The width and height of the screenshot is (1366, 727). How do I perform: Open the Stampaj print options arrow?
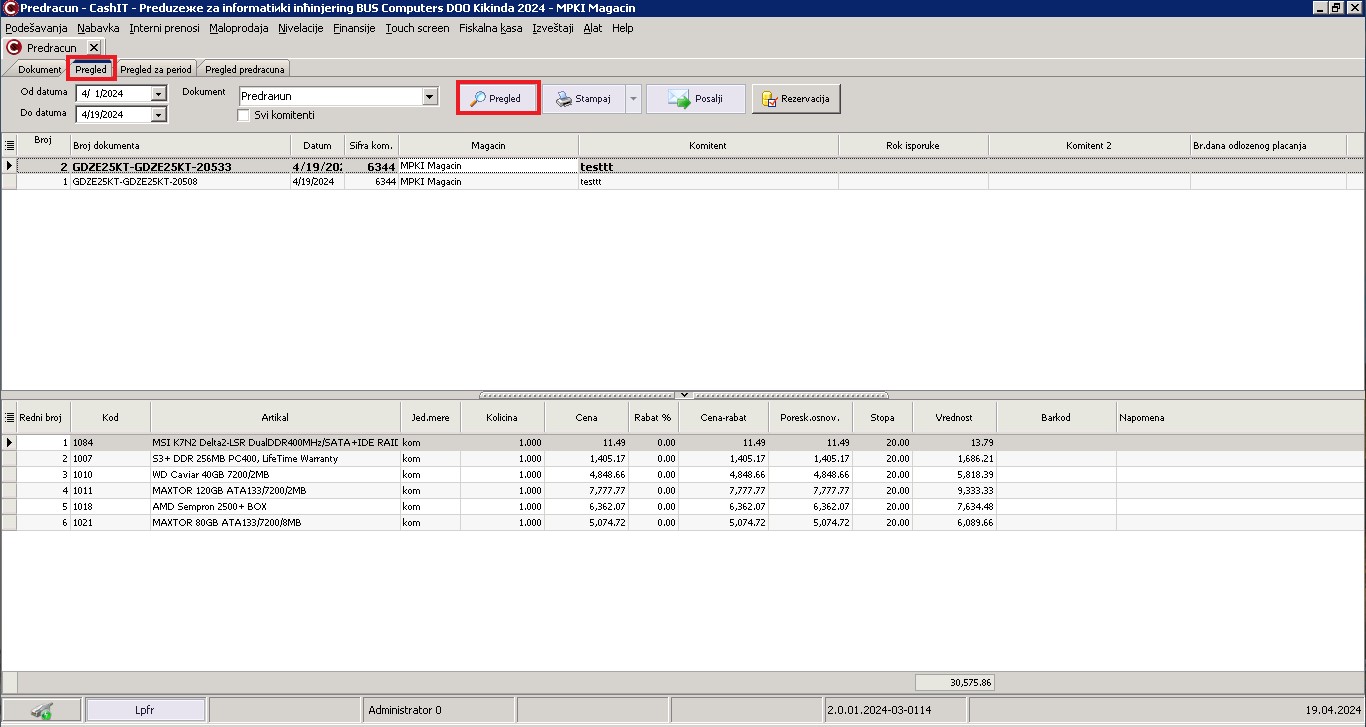pyautogui.click(x=633, y=99)
